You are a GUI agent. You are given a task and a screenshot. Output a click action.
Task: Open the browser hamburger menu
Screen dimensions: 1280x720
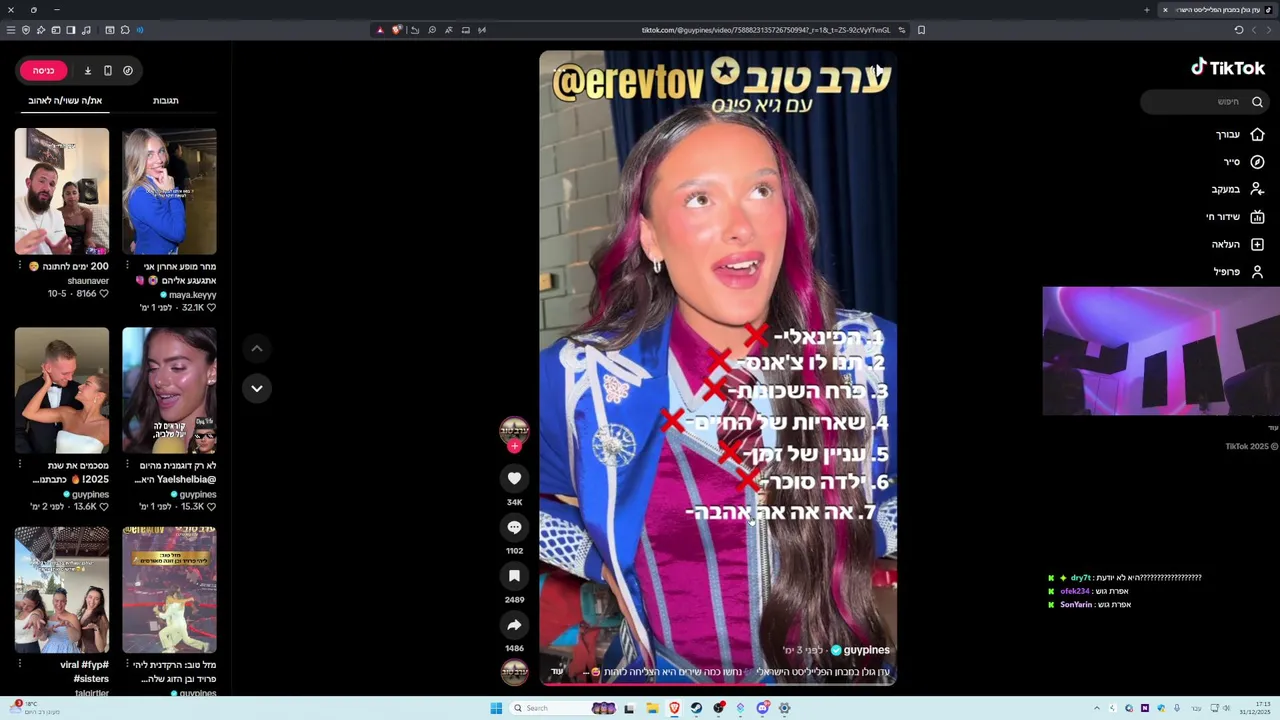click(x=11, y=30)
